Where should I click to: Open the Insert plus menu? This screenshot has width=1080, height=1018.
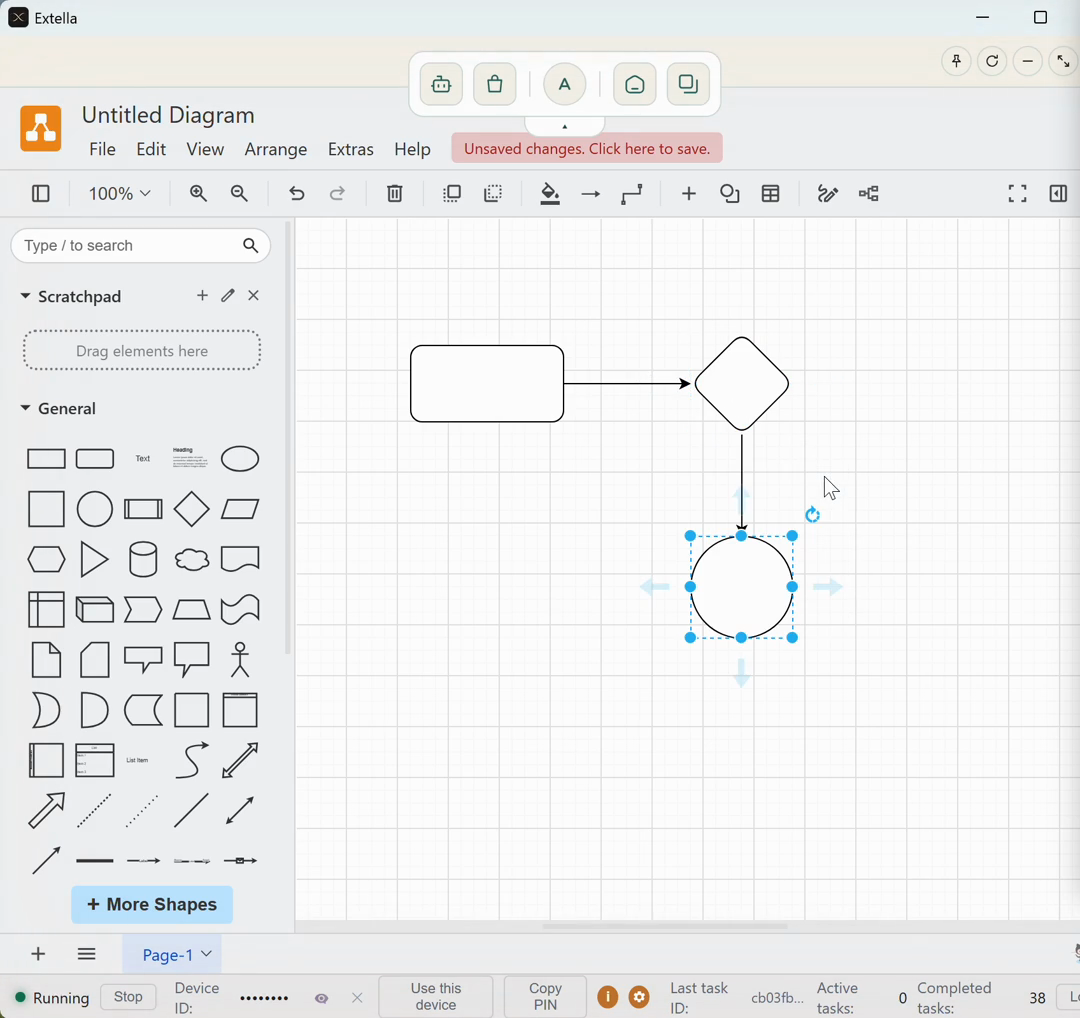[x=689, y=194]
